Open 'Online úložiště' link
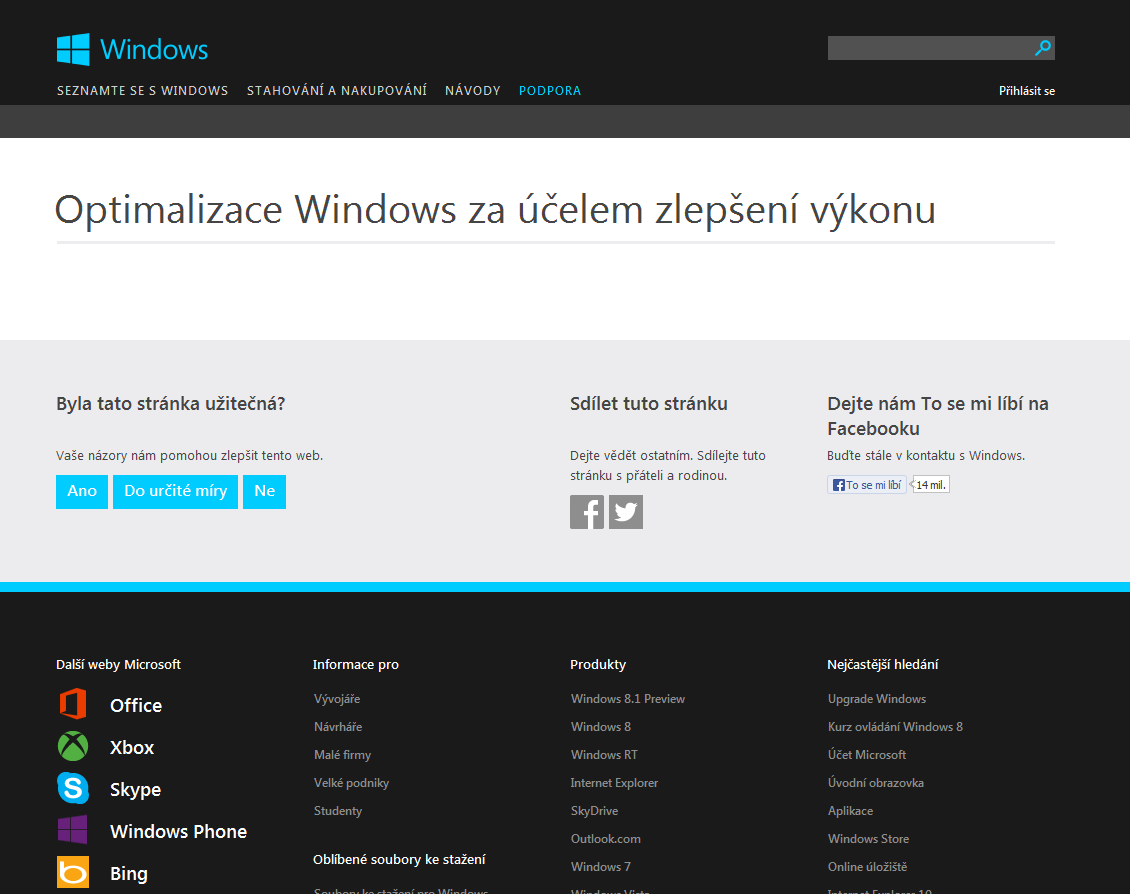Image resolution: width=1130 pixels, height=894 pixels. coord(868,867)
